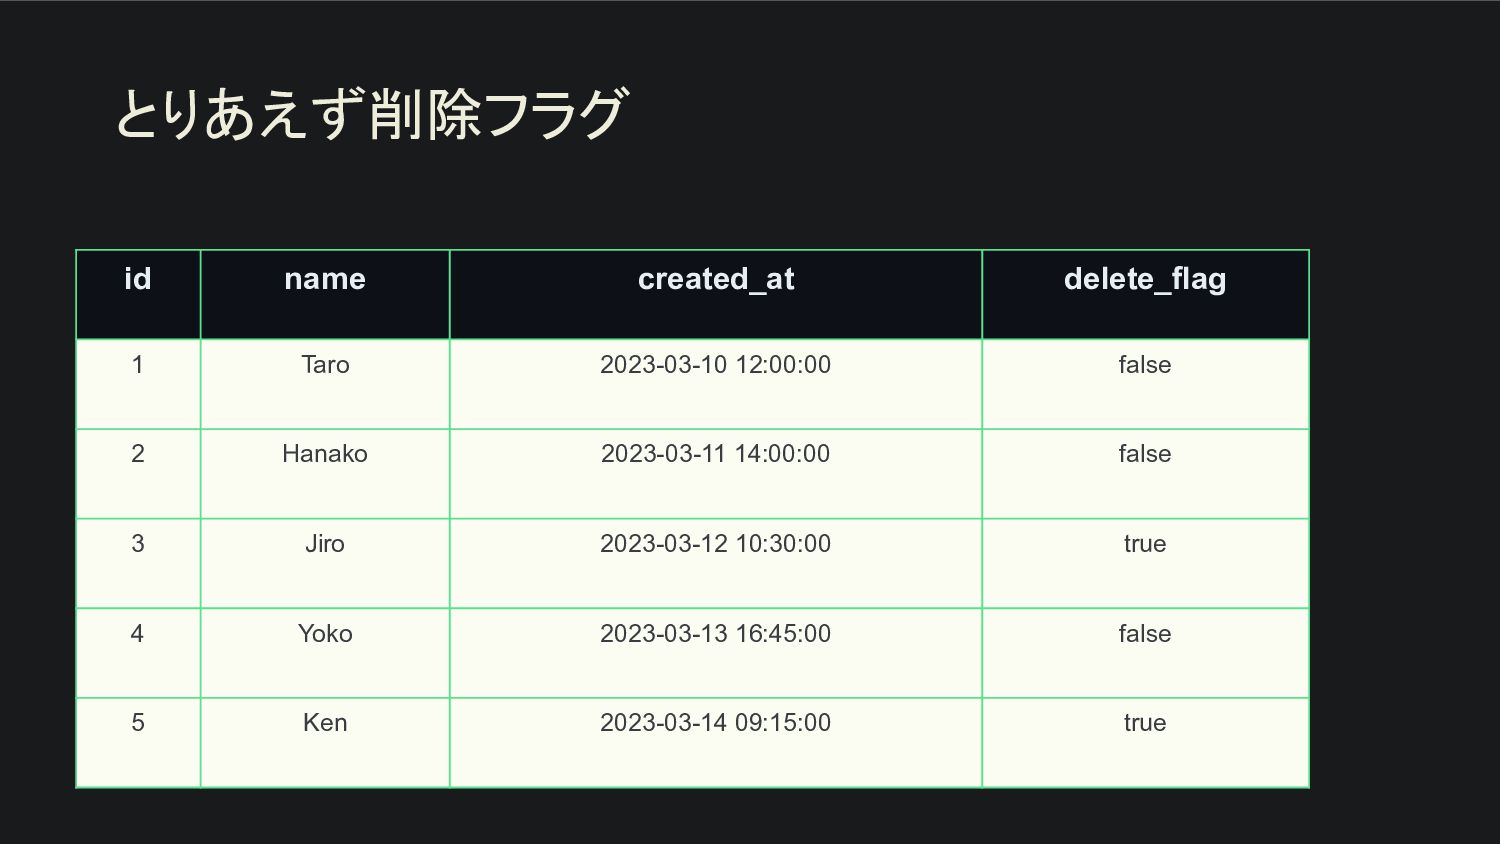This screenshot has width=1500, height=844.
Task: Select the Taro name cell
Action: (x=325, y=384)
